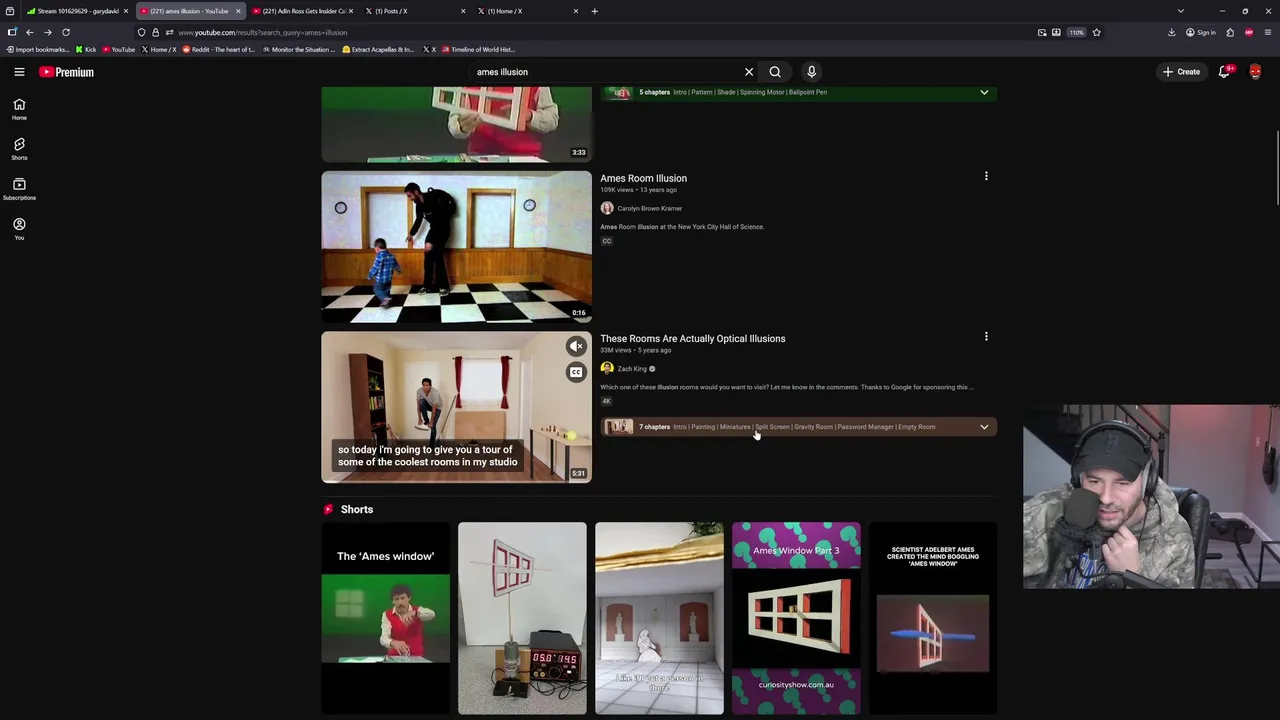The width and height of the screenshot is (1280, 720).
Task: Open site security shield icon
Action: [x=141, y=32]
